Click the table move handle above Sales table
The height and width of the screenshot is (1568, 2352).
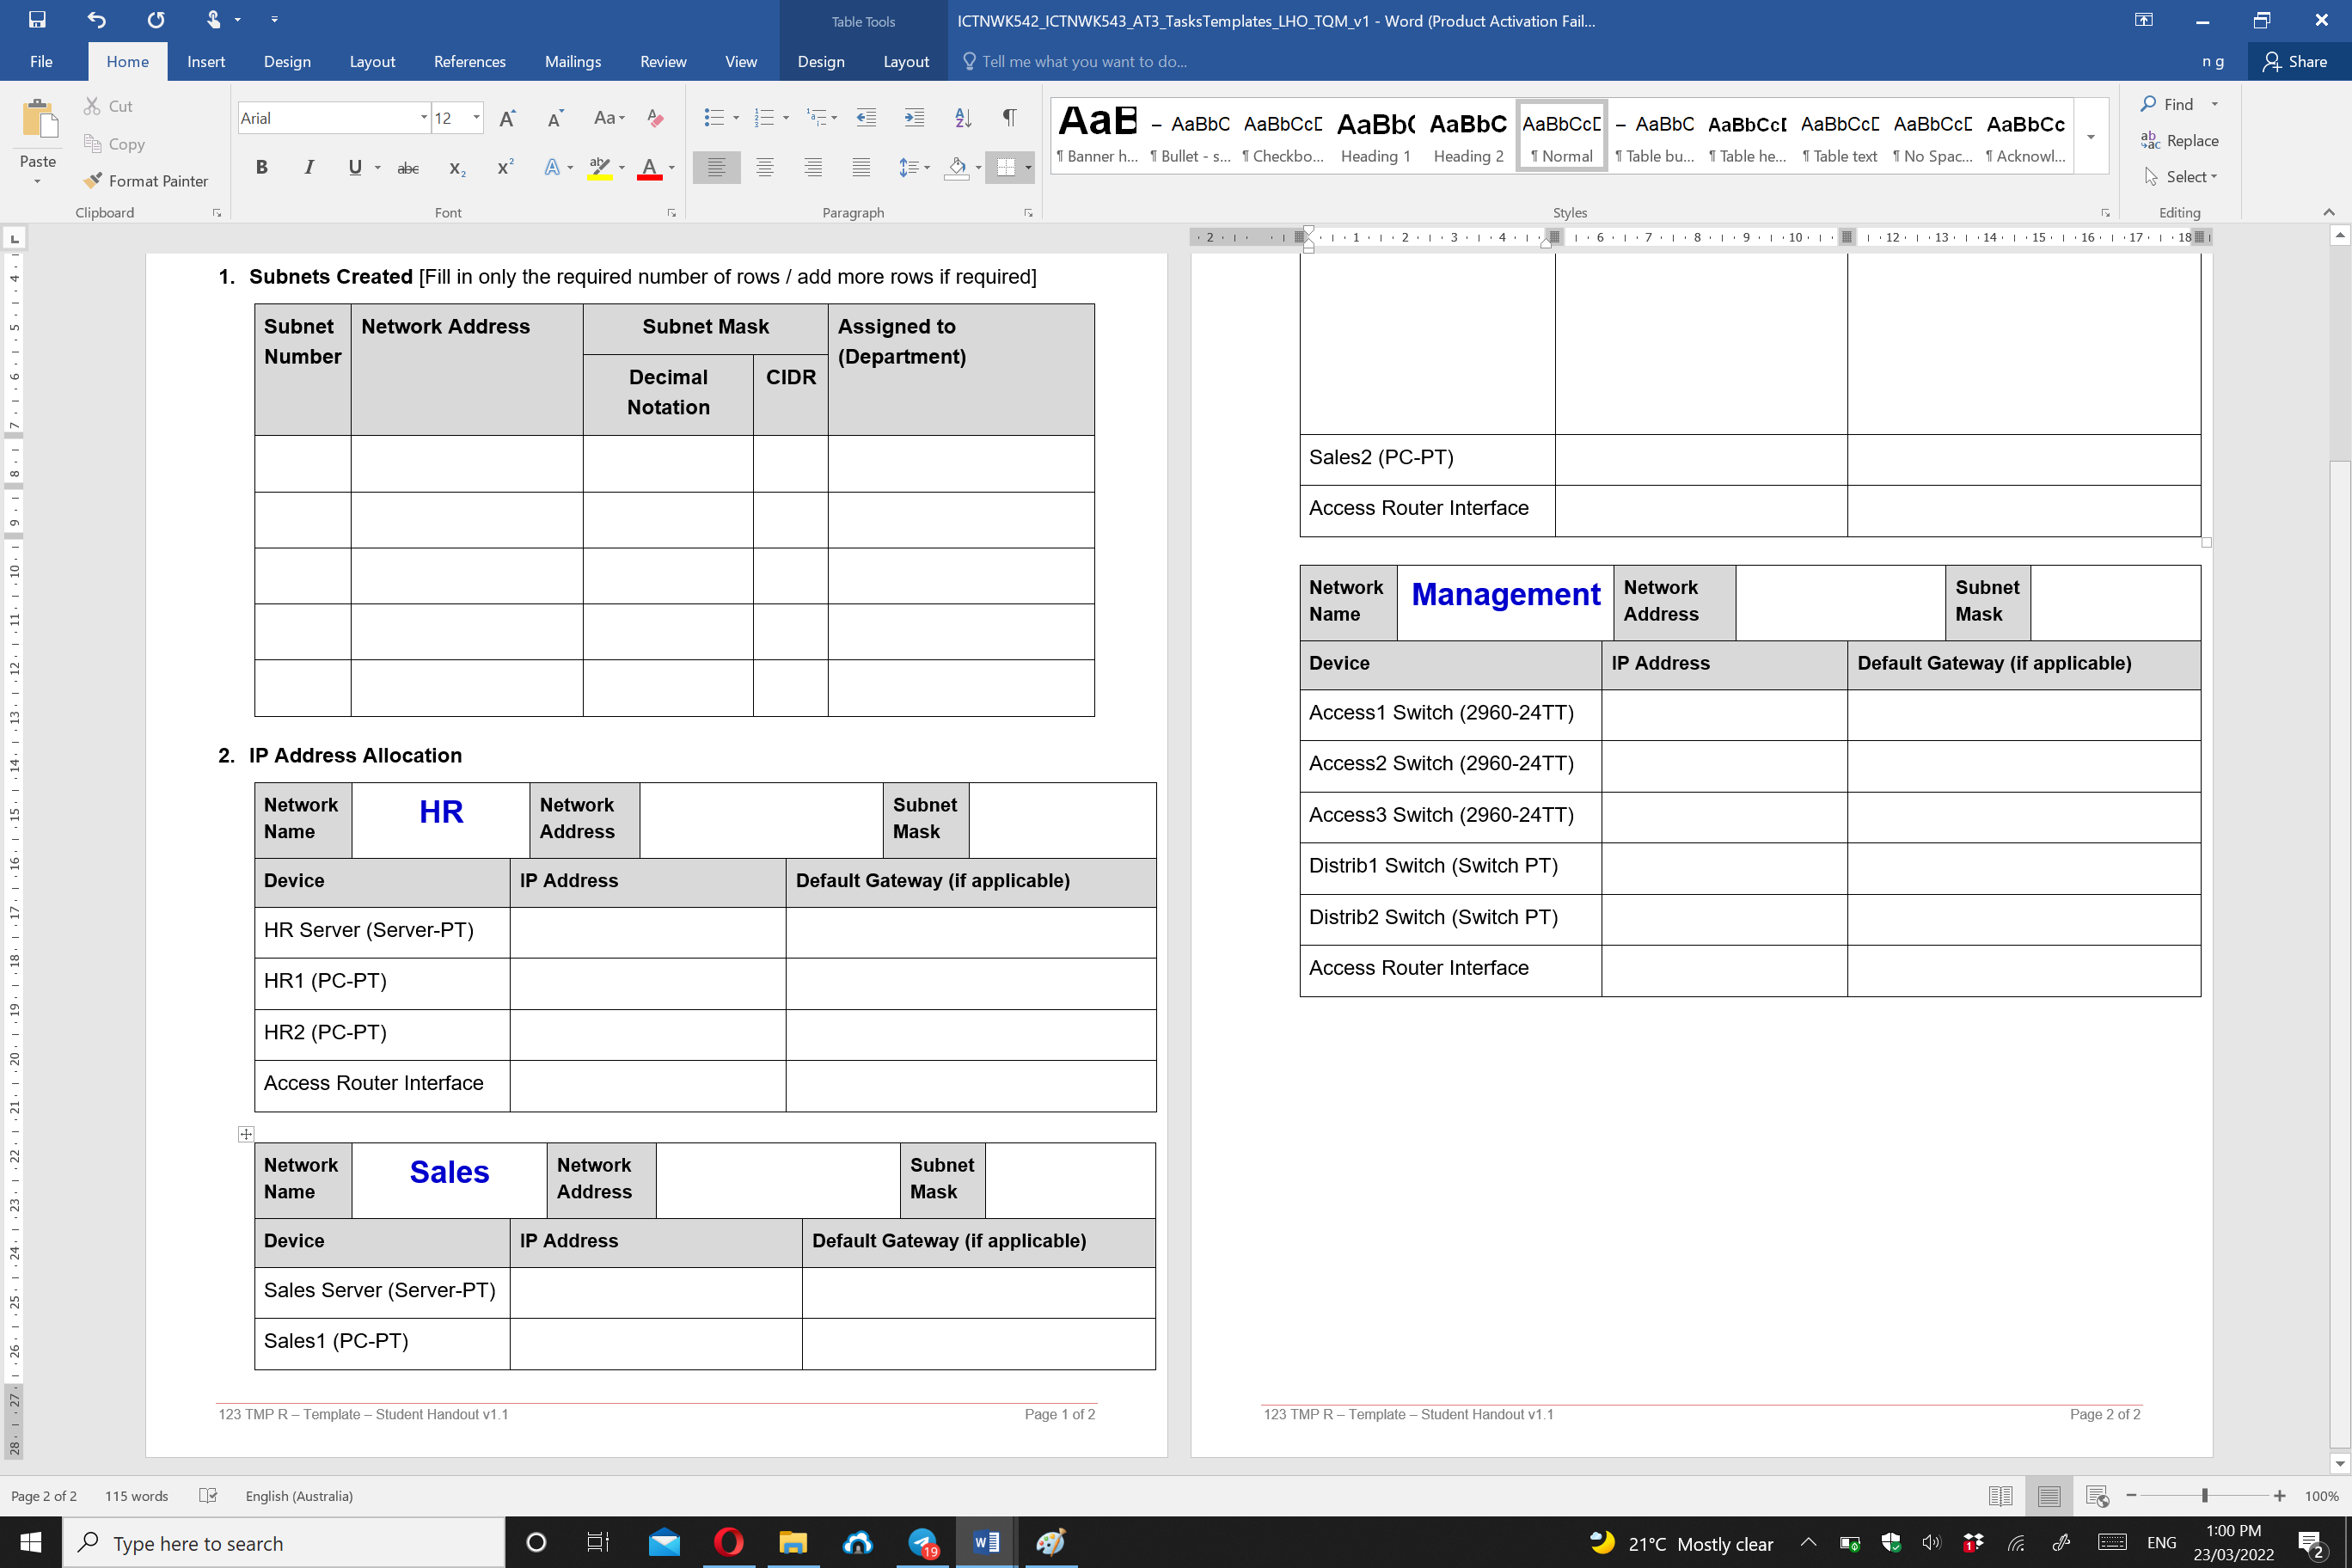246,1133
